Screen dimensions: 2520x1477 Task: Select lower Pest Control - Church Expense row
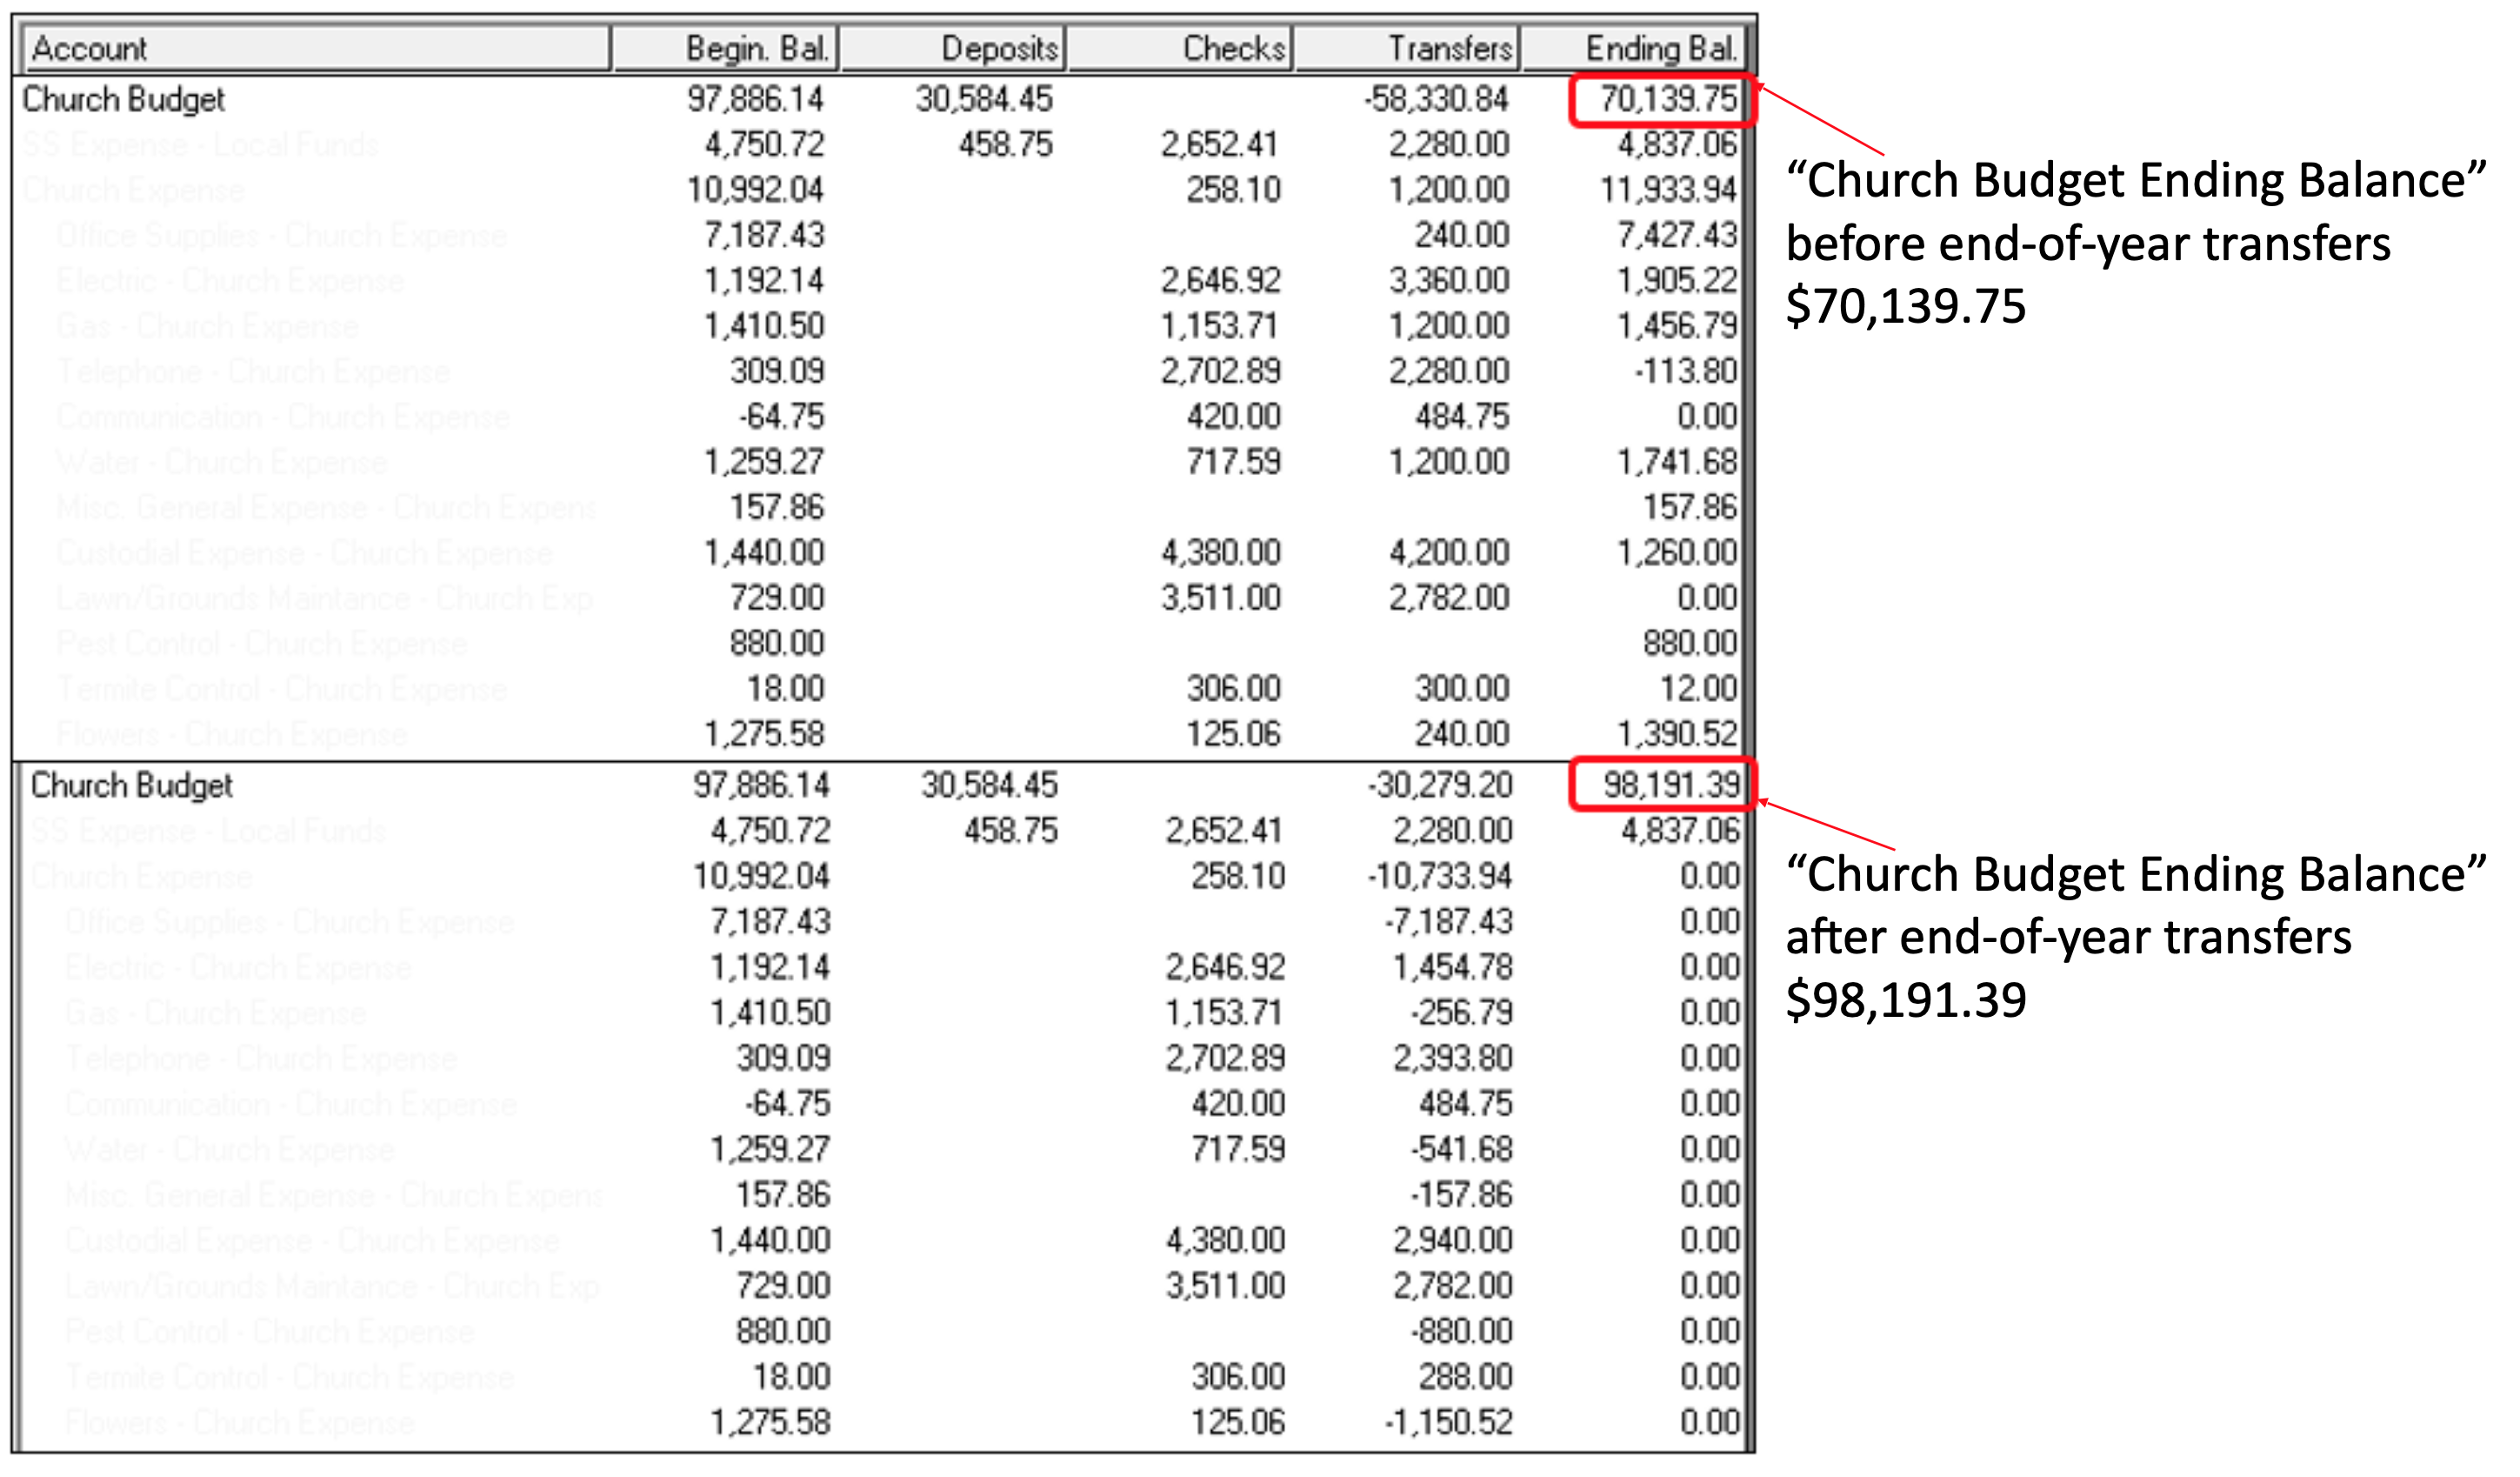(269, 1331)
